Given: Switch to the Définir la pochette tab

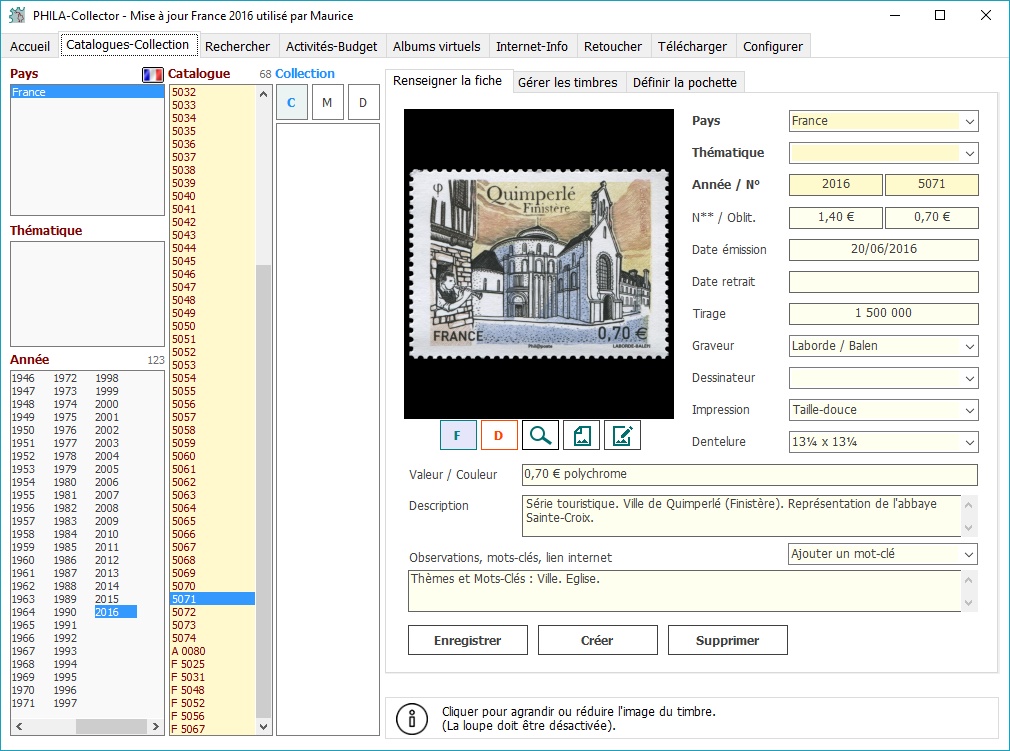Looking at the screenshot, I should coord(685,82).
